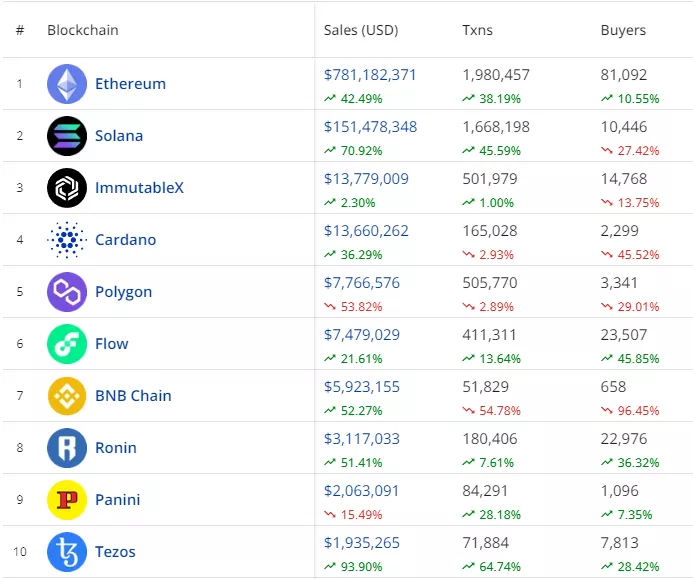This screenshot has height=579, width=693.
Task: Open the BNB Chain name link
Action: pos(133,396)
